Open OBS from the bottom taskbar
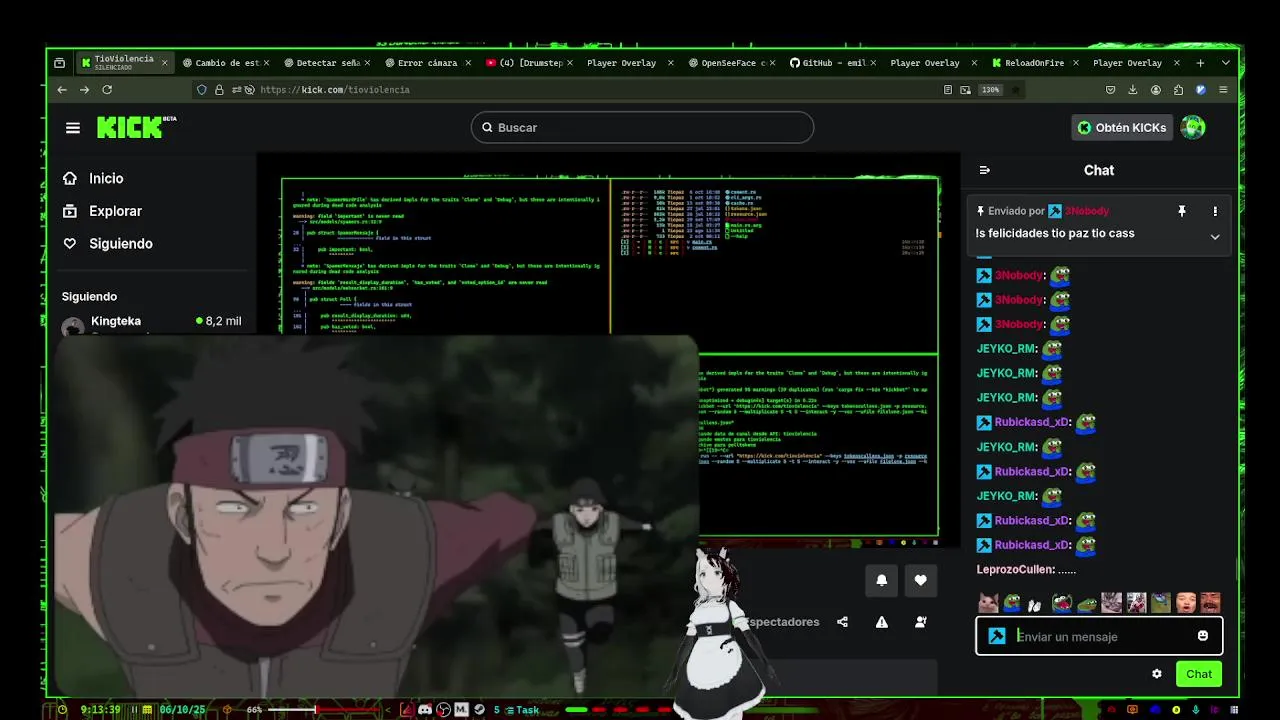 point(443,710)
